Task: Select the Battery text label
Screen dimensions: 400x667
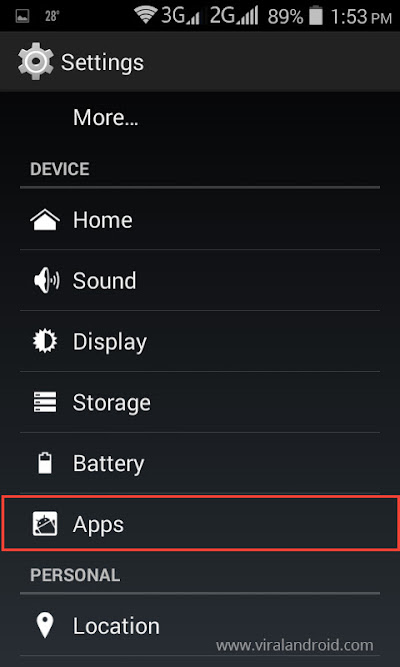Action: pos(109,463)
